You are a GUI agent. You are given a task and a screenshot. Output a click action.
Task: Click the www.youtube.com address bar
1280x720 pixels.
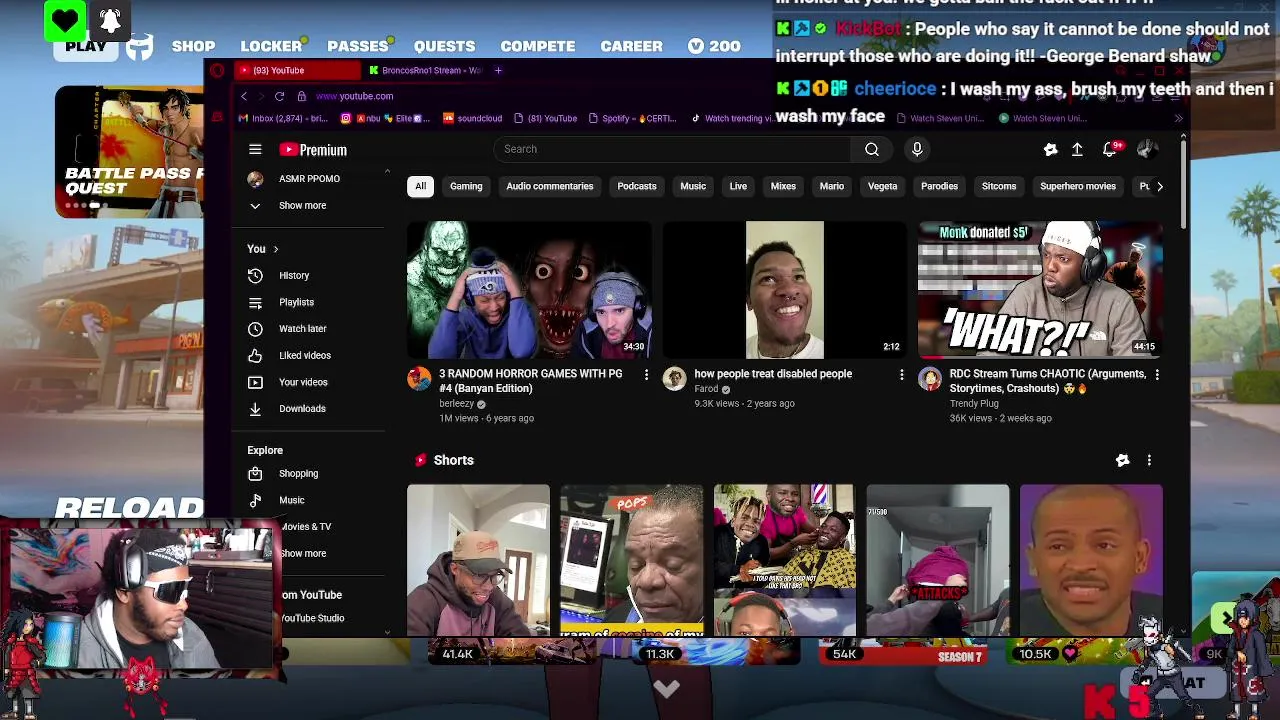(x=354, y=96)
